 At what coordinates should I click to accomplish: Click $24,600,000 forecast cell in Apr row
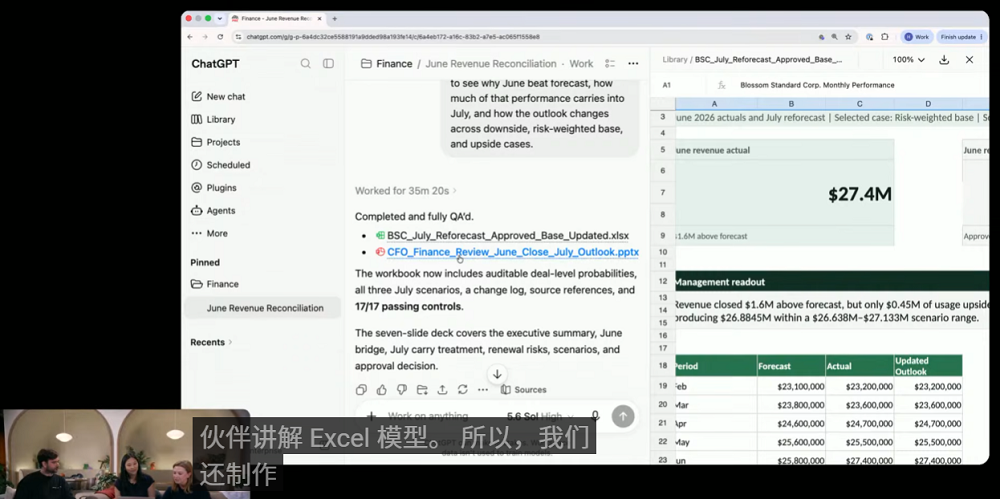(x=791, y=423)
